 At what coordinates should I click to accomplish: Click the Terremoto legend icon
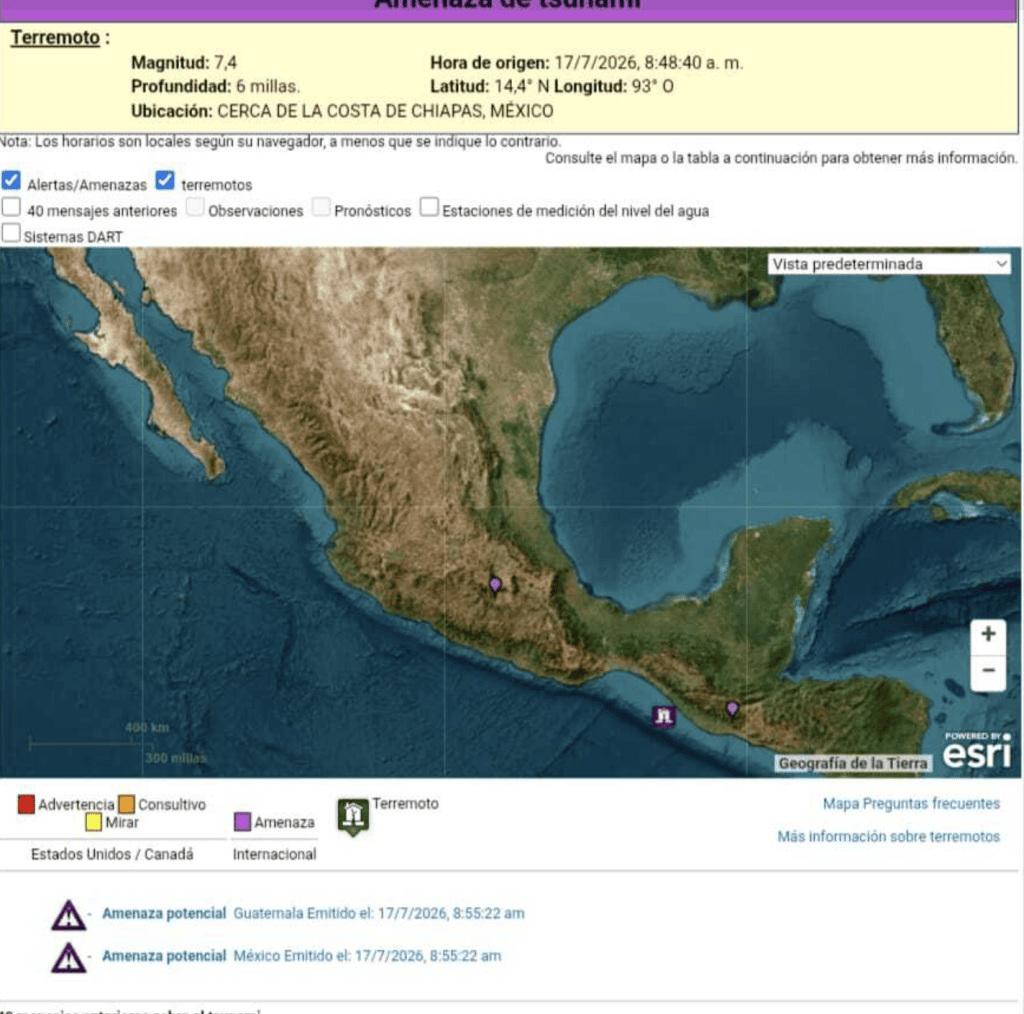pyautogui.click(x=353, y=817)
